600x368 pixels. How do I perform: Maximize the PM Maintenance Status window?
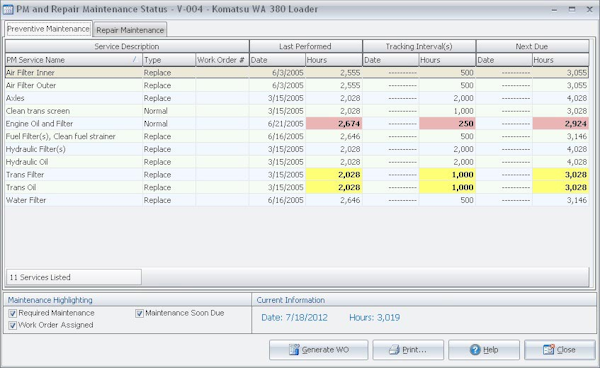572,10
